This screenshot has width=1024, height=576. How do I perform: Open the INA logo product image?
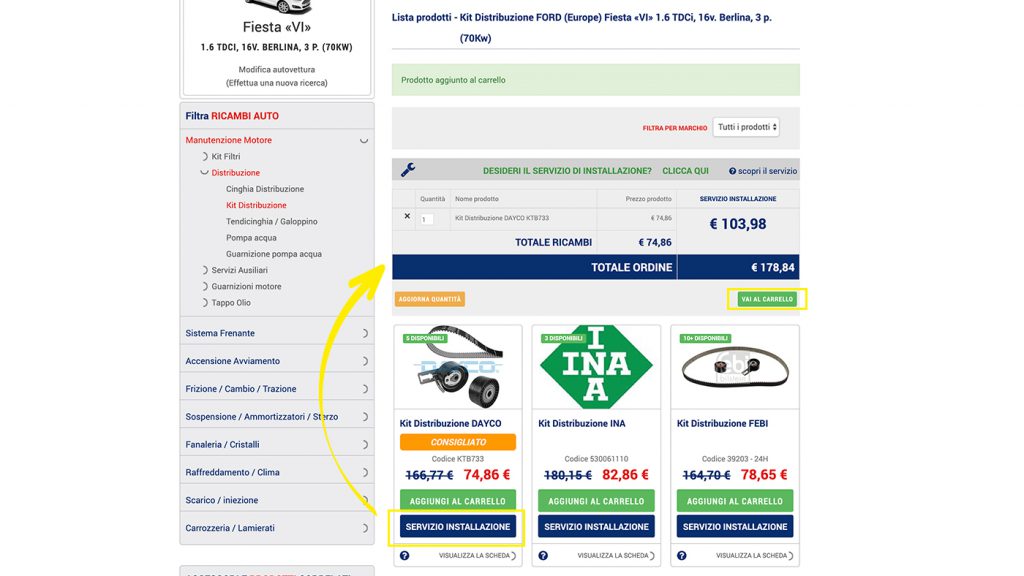[x=596, y=366]
